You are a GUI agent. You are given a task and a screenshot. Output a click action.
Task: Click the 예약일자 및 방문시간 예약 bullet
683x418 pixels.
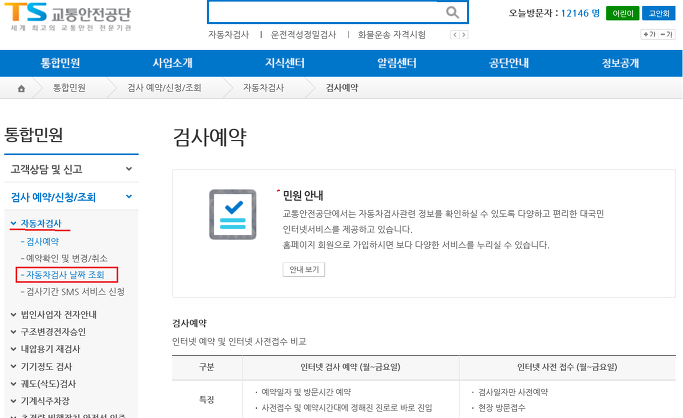tap(306, 392)
